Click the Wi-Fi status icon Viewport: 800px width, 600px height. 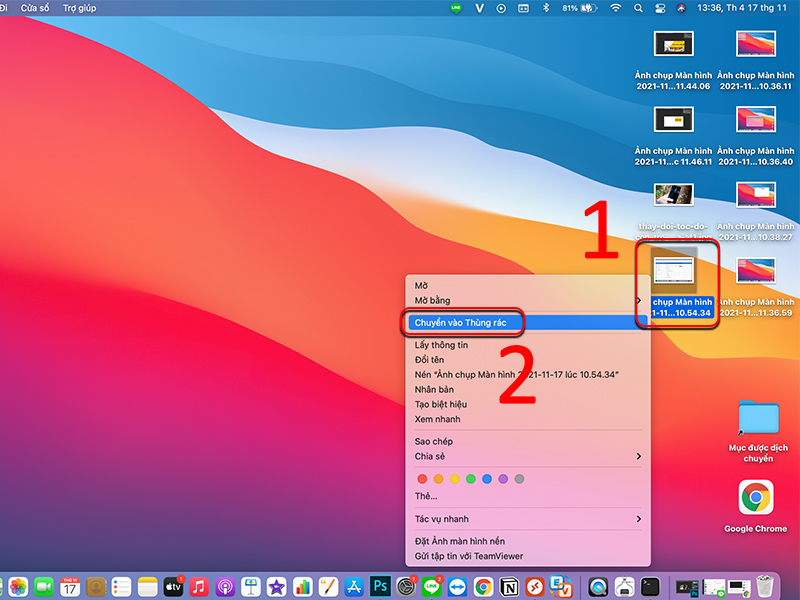tap(616, 8)
